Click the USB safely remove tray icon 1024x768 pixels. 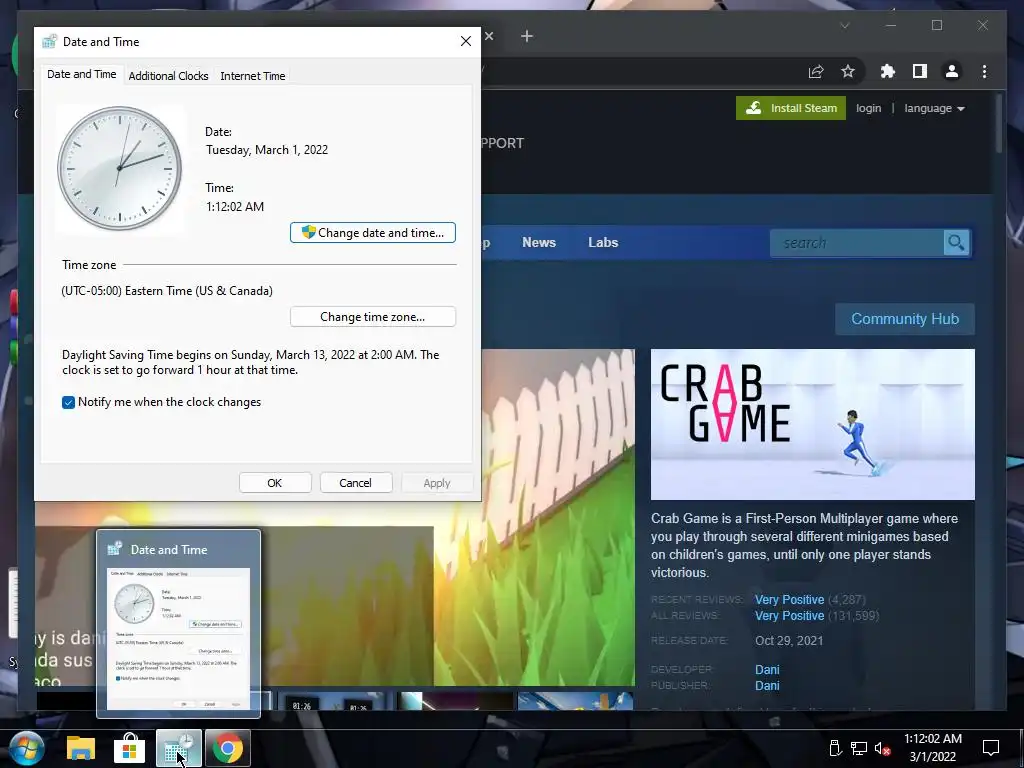coord(835,748)
